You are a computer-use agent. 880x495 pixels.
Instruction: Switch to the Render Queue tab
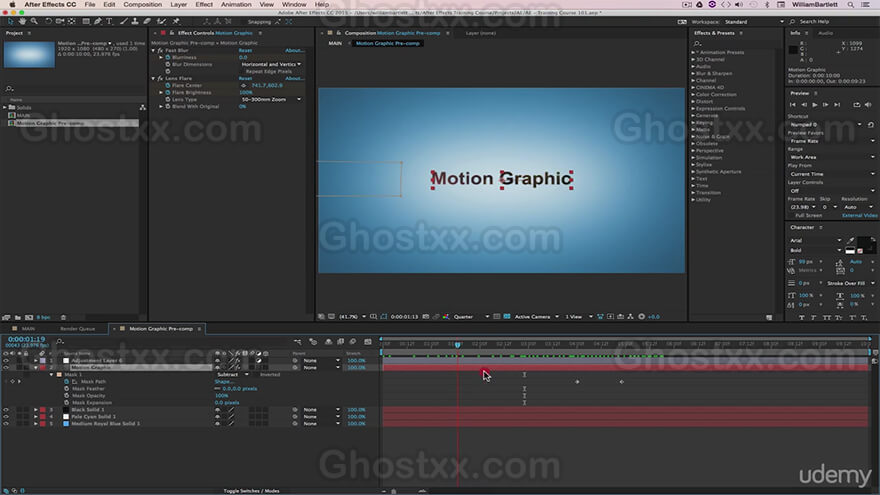[x=77, y=328]
